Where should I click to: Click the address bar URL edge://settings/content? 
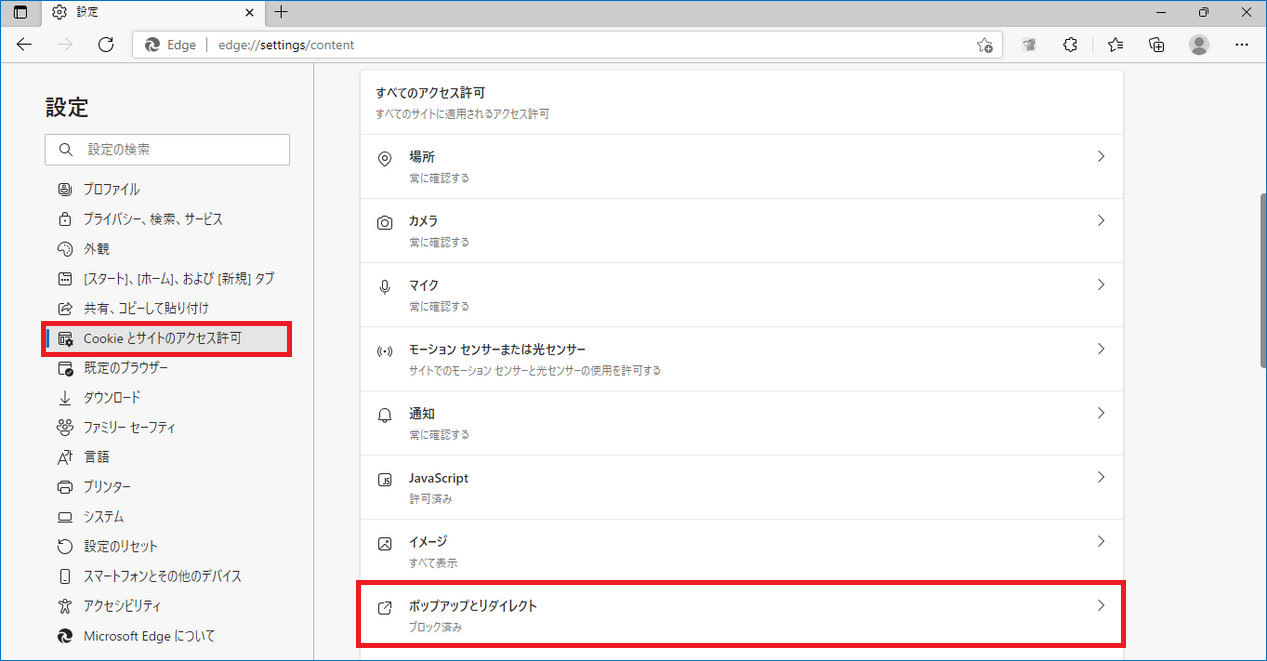pyautogui.click(x=286, y=45)
